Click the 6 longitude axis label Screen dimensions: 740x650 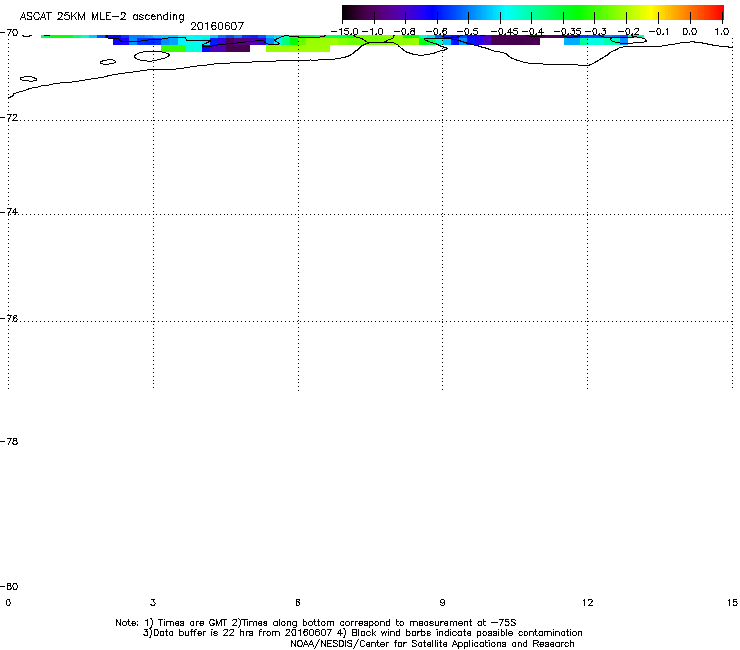(298, 602)
